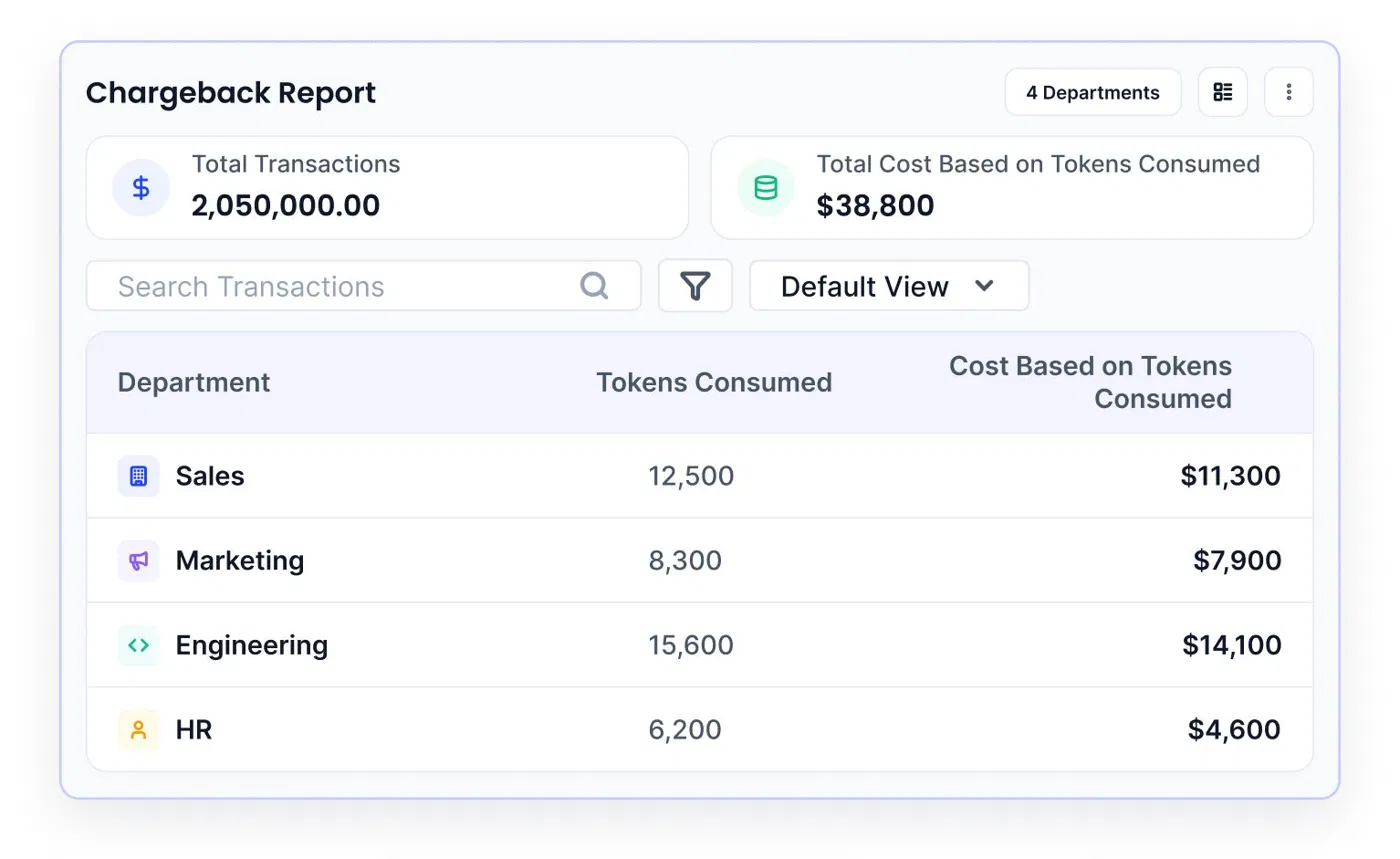
Task: Click the $38,800 total cost value
Action: click(875, 206)
